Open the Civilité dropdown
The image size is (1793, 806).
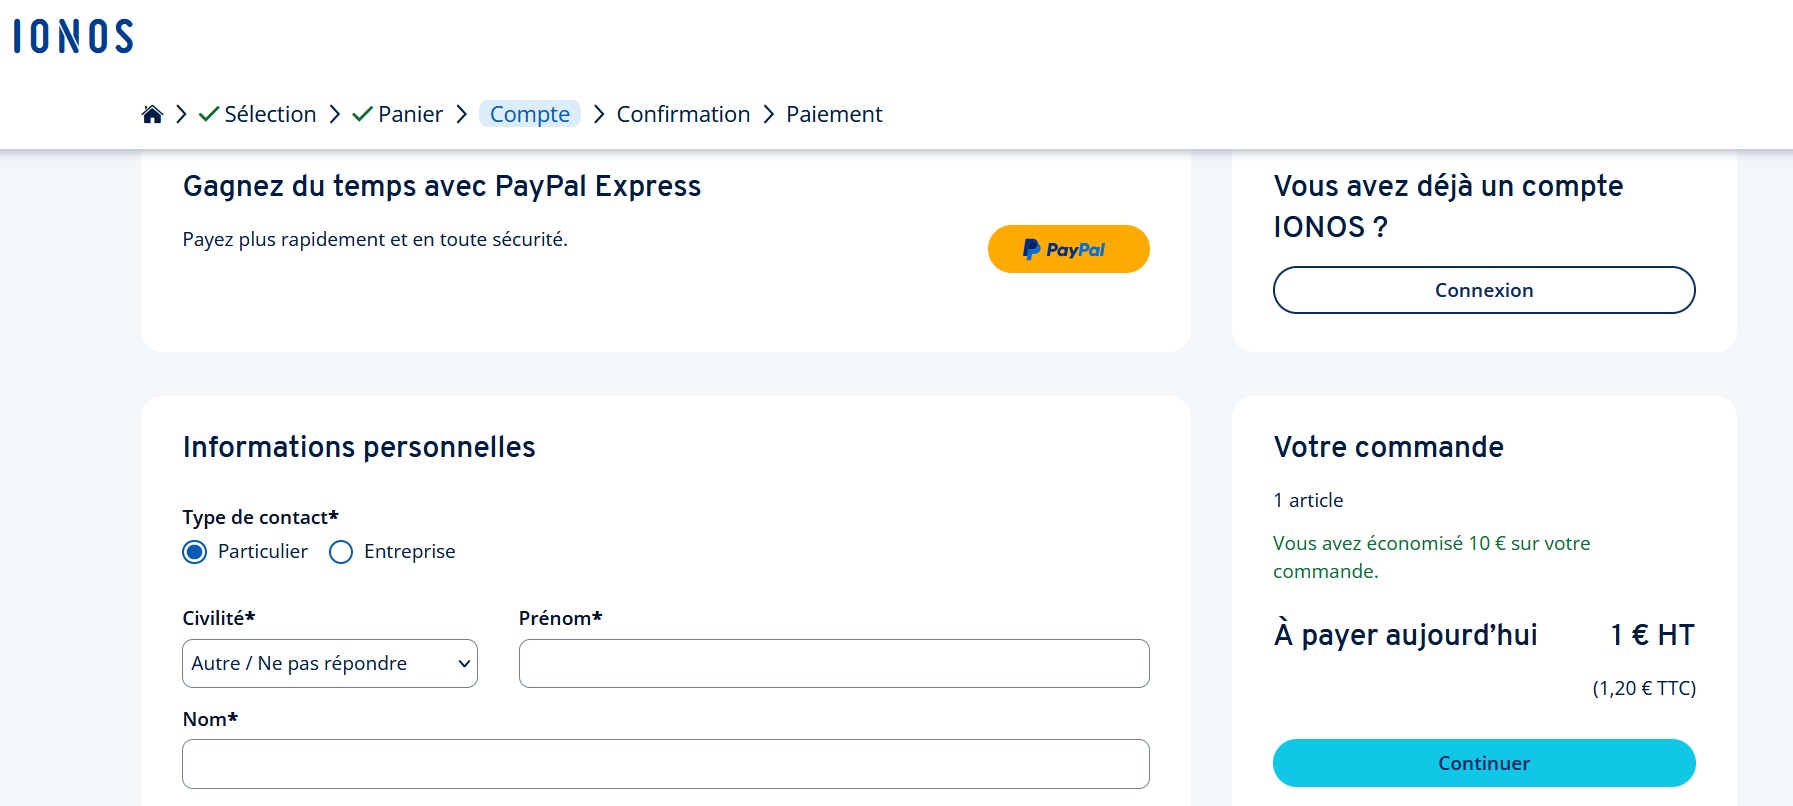click(330, 664)
